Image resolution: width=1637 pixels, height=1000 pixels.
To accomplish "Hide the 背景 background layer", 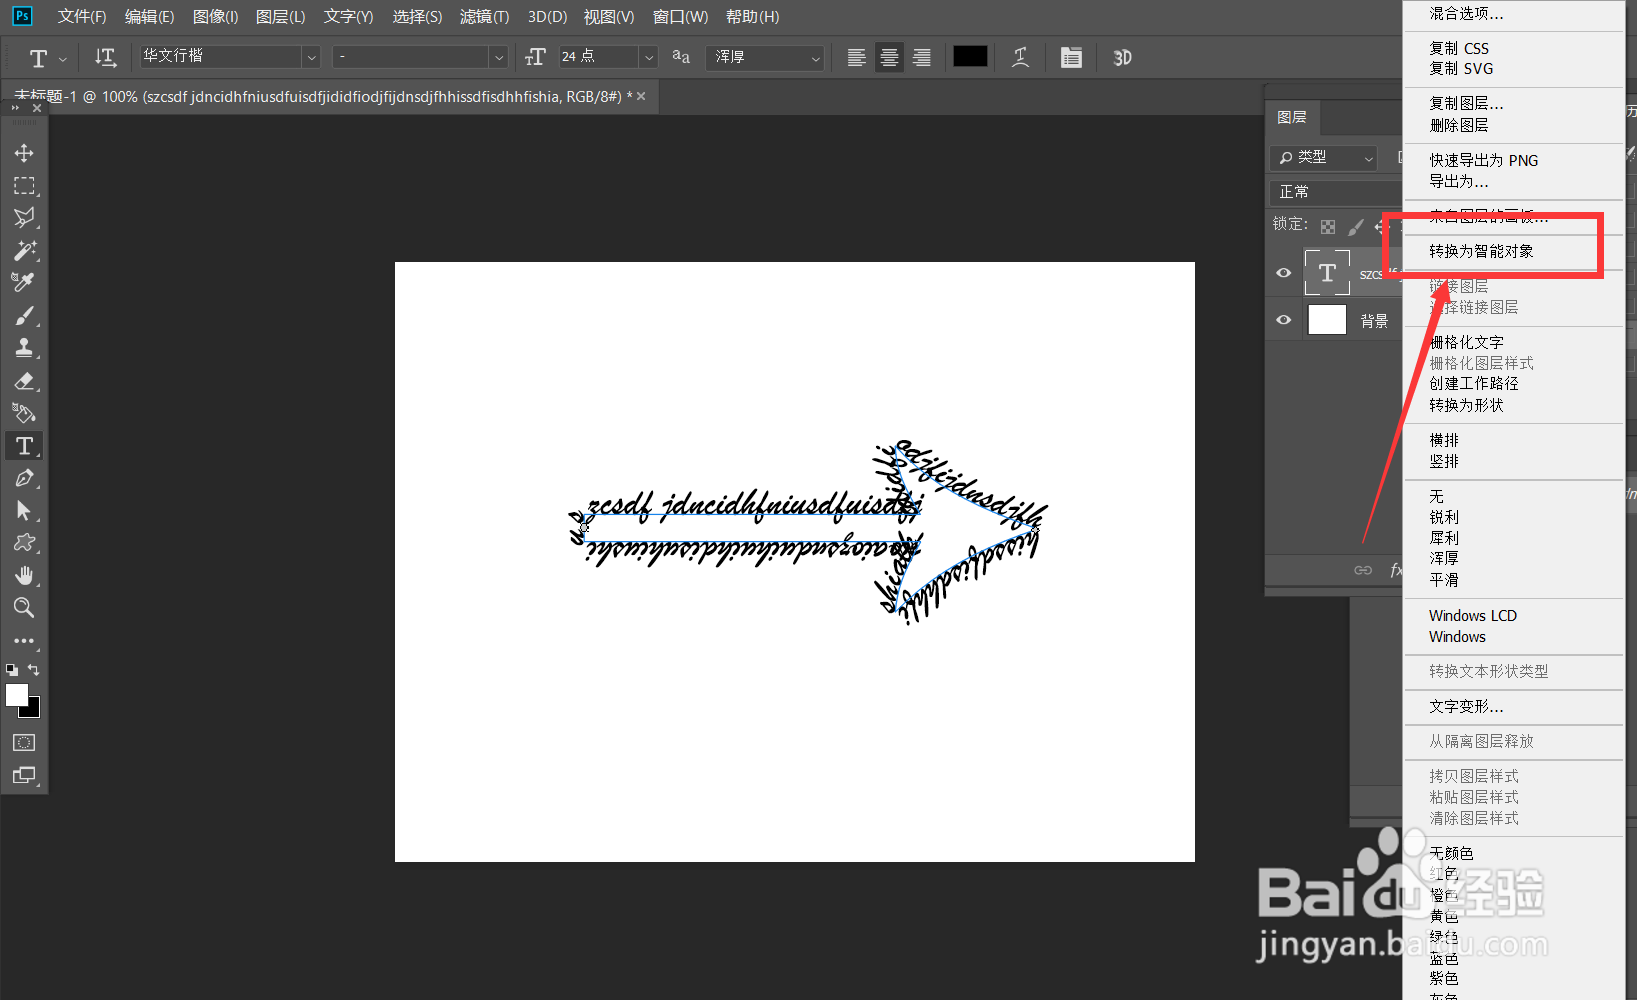I will tap(1283, 319).
